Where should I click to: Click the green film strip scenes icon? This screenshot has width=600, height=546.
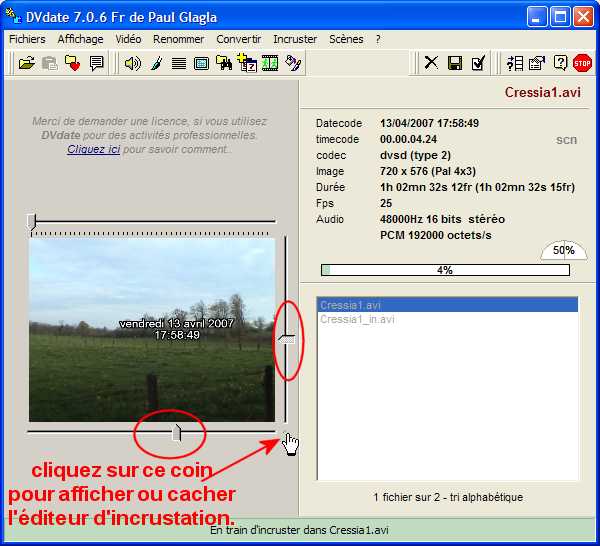(270, 63)
